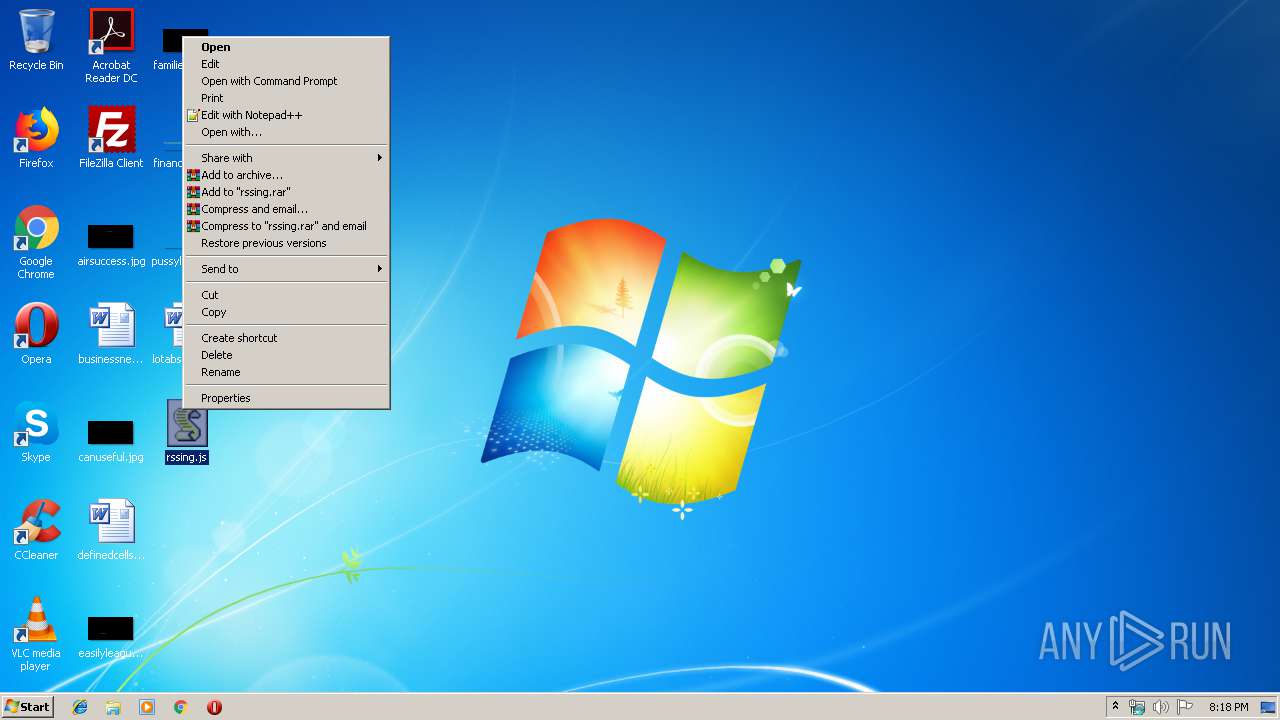Launch Opera from the taskbar
The width and height of the screenshot is (1280, 720).
coord(214,707)
